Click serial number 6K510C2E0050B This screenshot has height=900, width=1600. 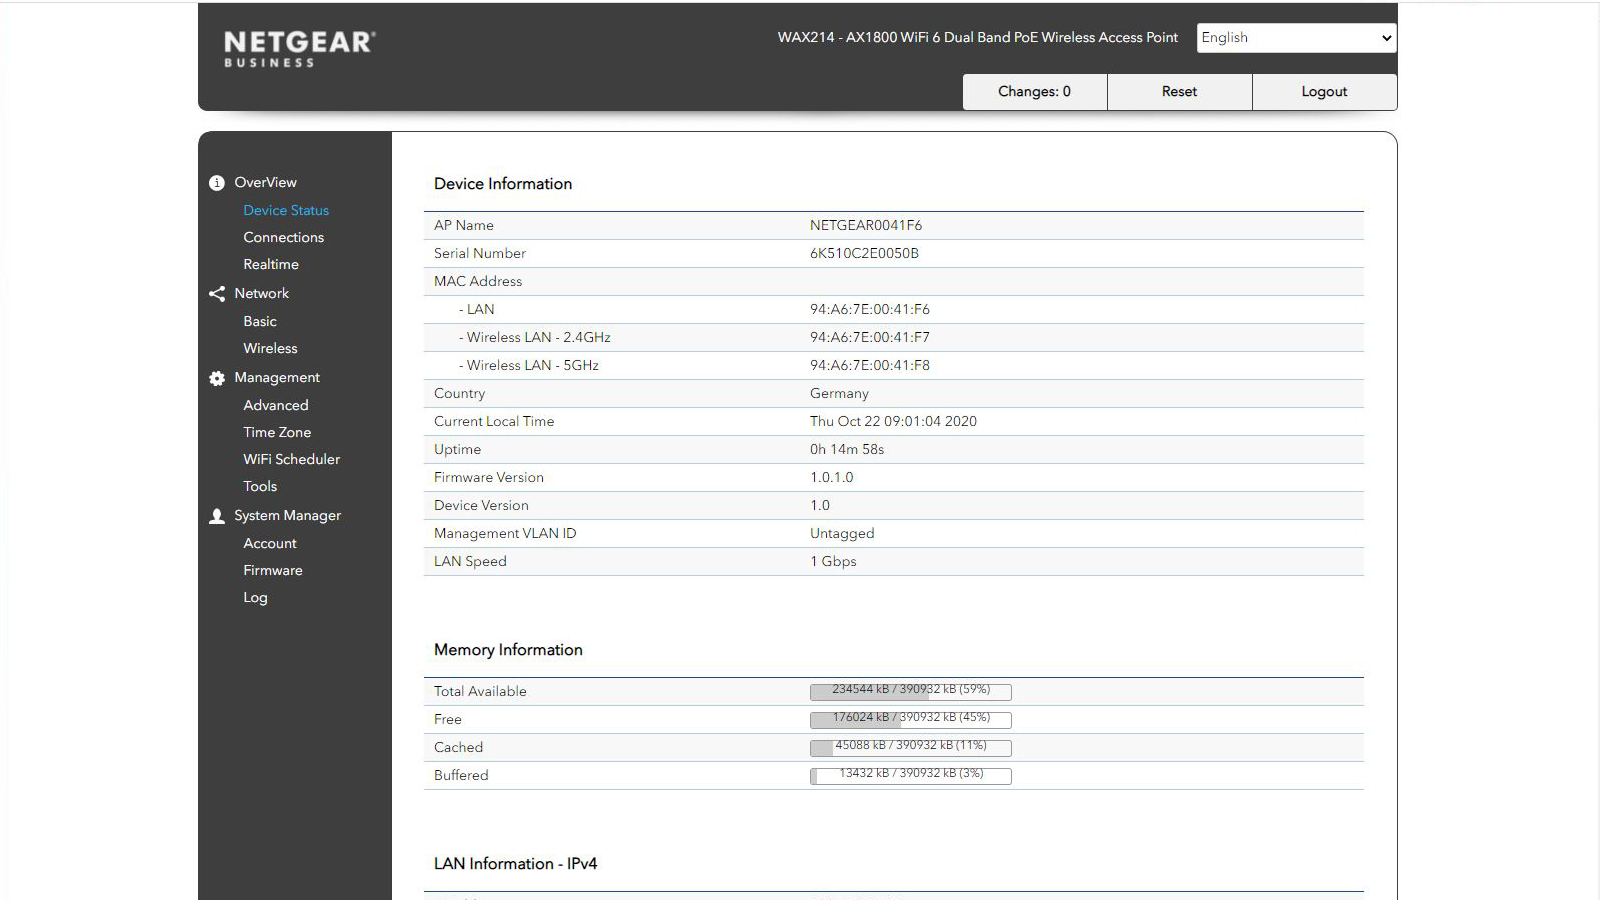coord(864,254)
